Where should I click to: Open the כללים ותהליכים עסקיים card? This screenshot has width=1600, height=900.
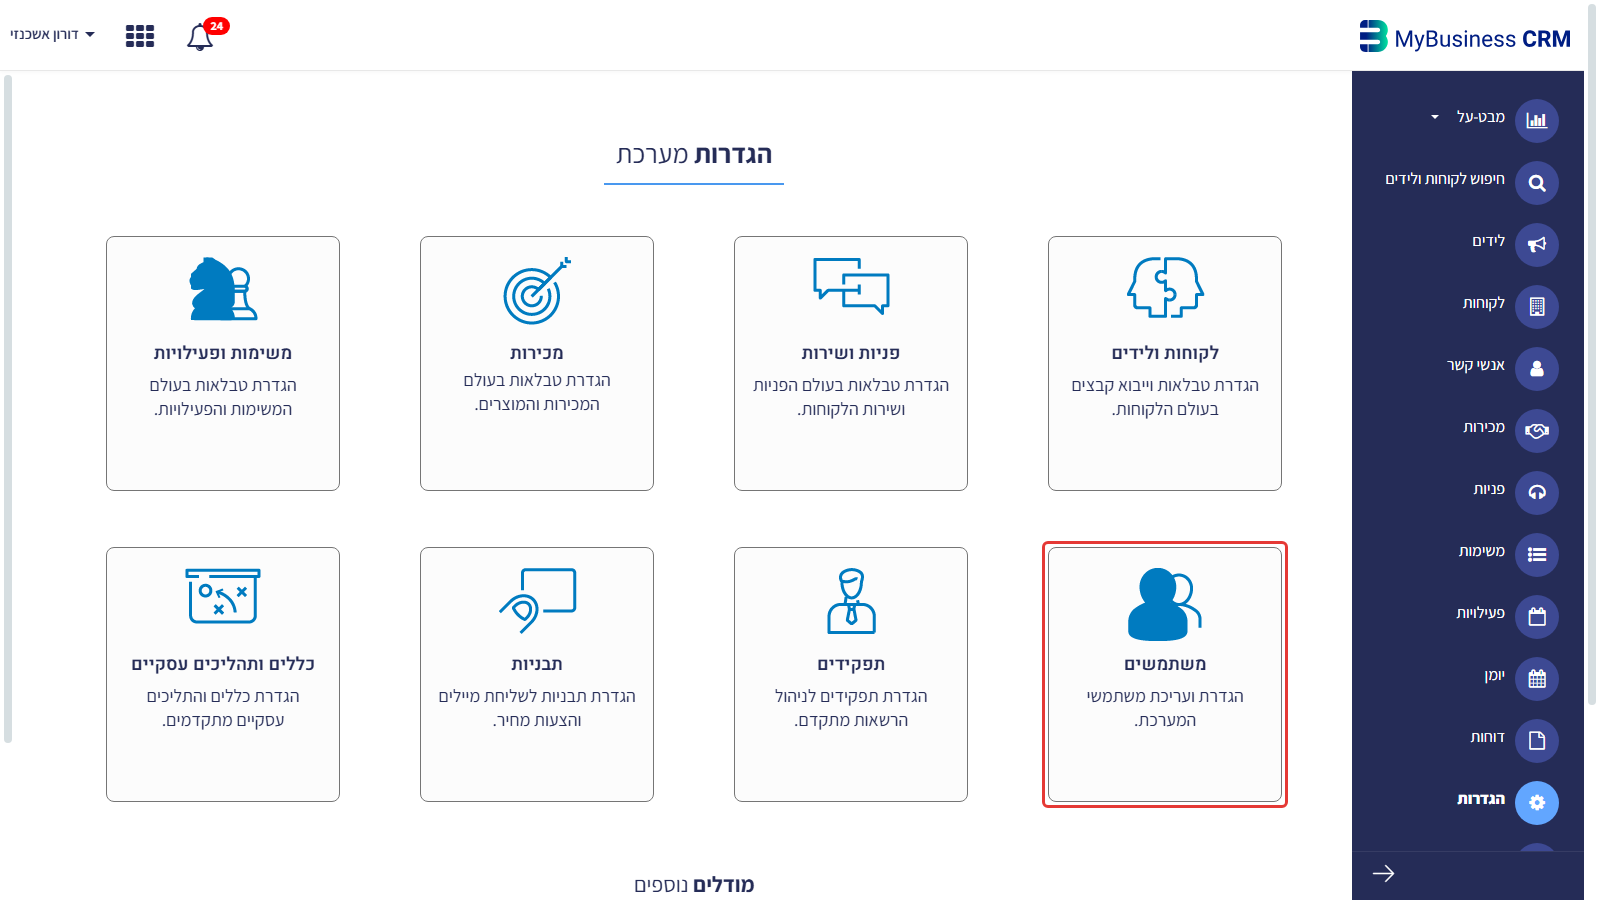coord(223,675)
